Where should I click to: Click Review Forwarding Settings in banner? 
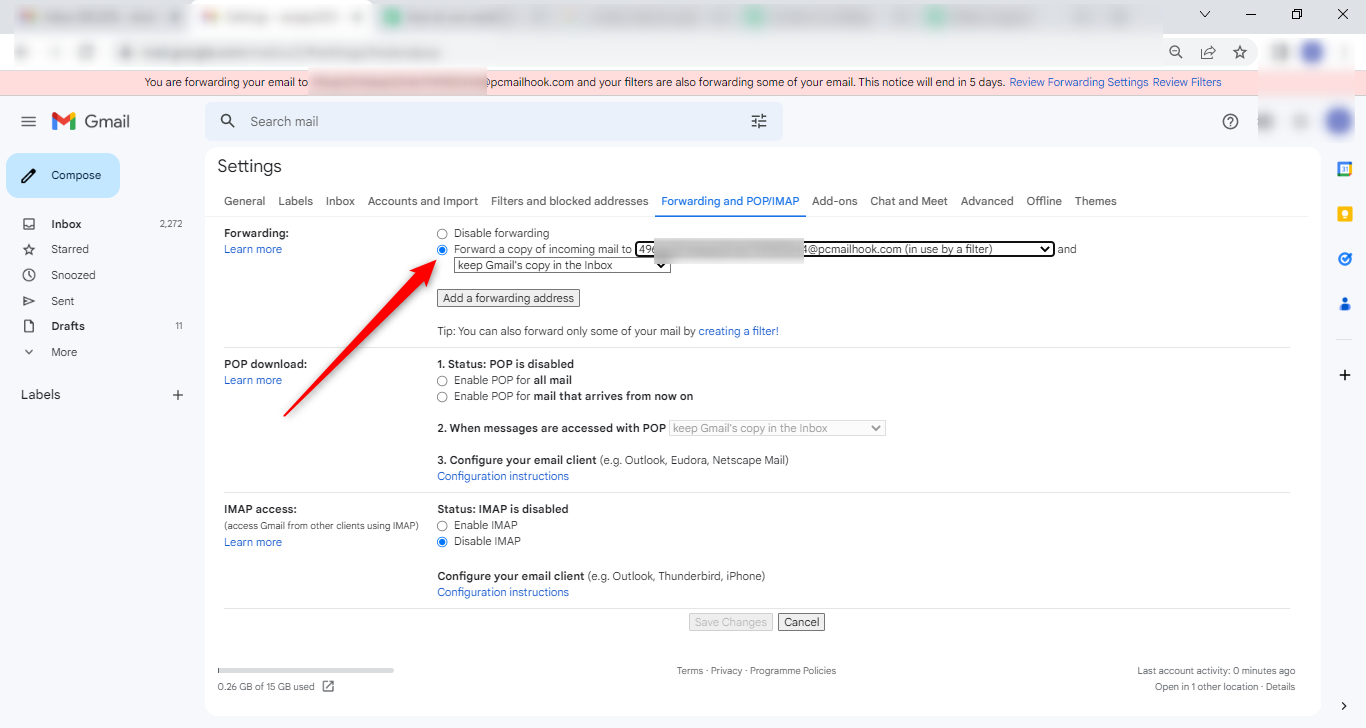(x=1079, y=82)
